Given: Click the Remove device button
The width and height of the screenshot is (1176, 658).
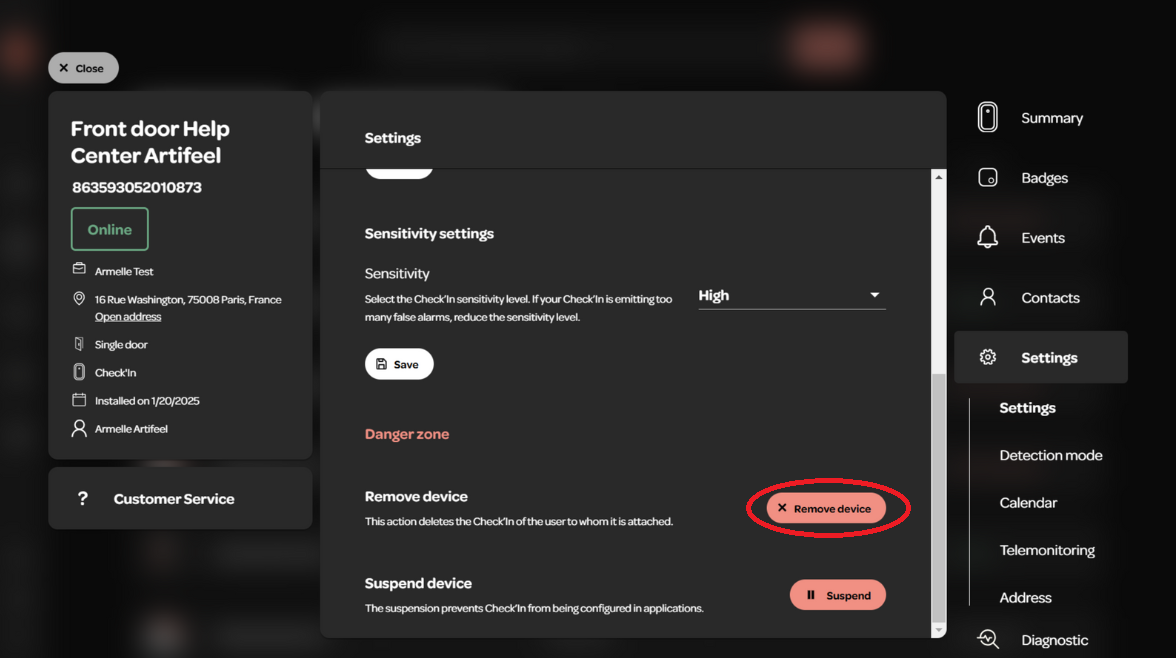Looking at the screenshot, I should pyautogui.click(x=826, y=508).
